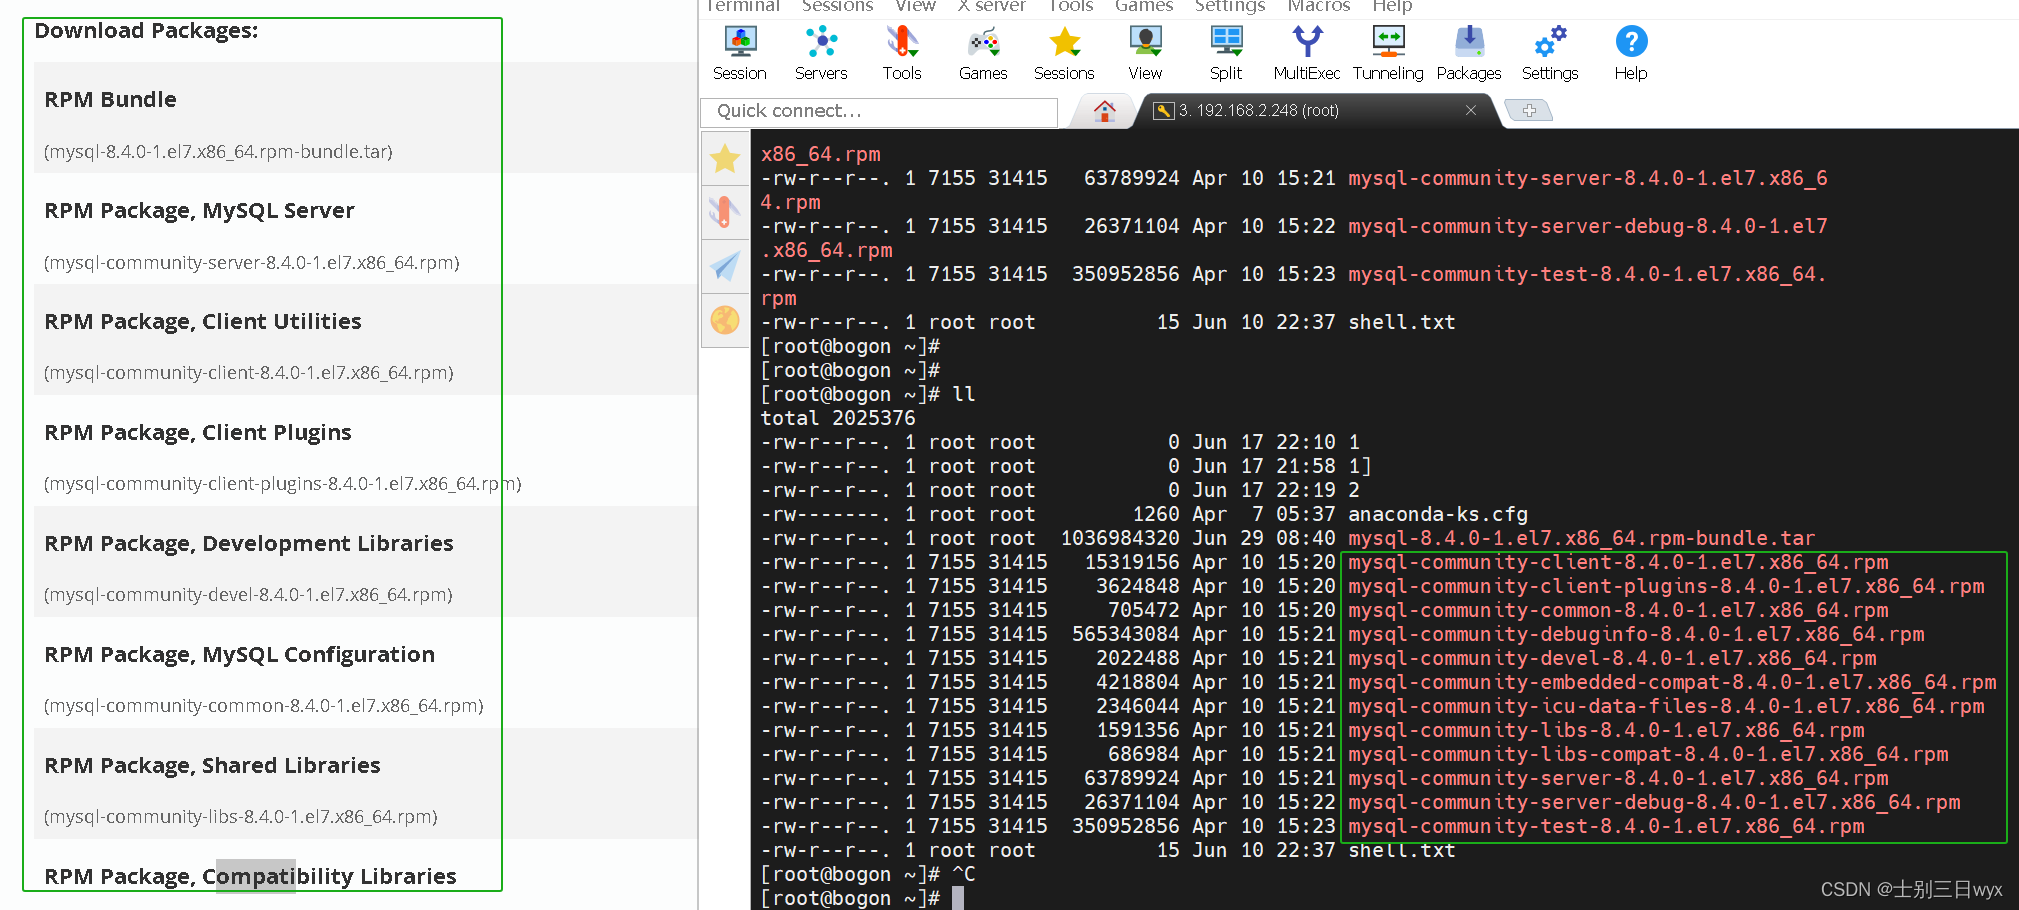Click mysql-8.4.0-1.el7.x86_64.rpm-bundle.tar file name on webpage
The height and width of the screenshot is (910, 2019).
[x=218, y=152]
